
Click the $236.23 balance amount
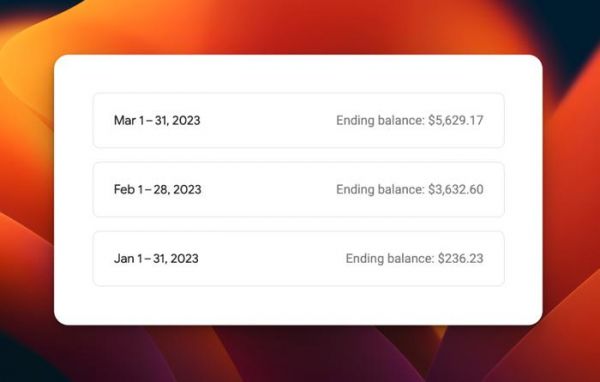(461, 258)
